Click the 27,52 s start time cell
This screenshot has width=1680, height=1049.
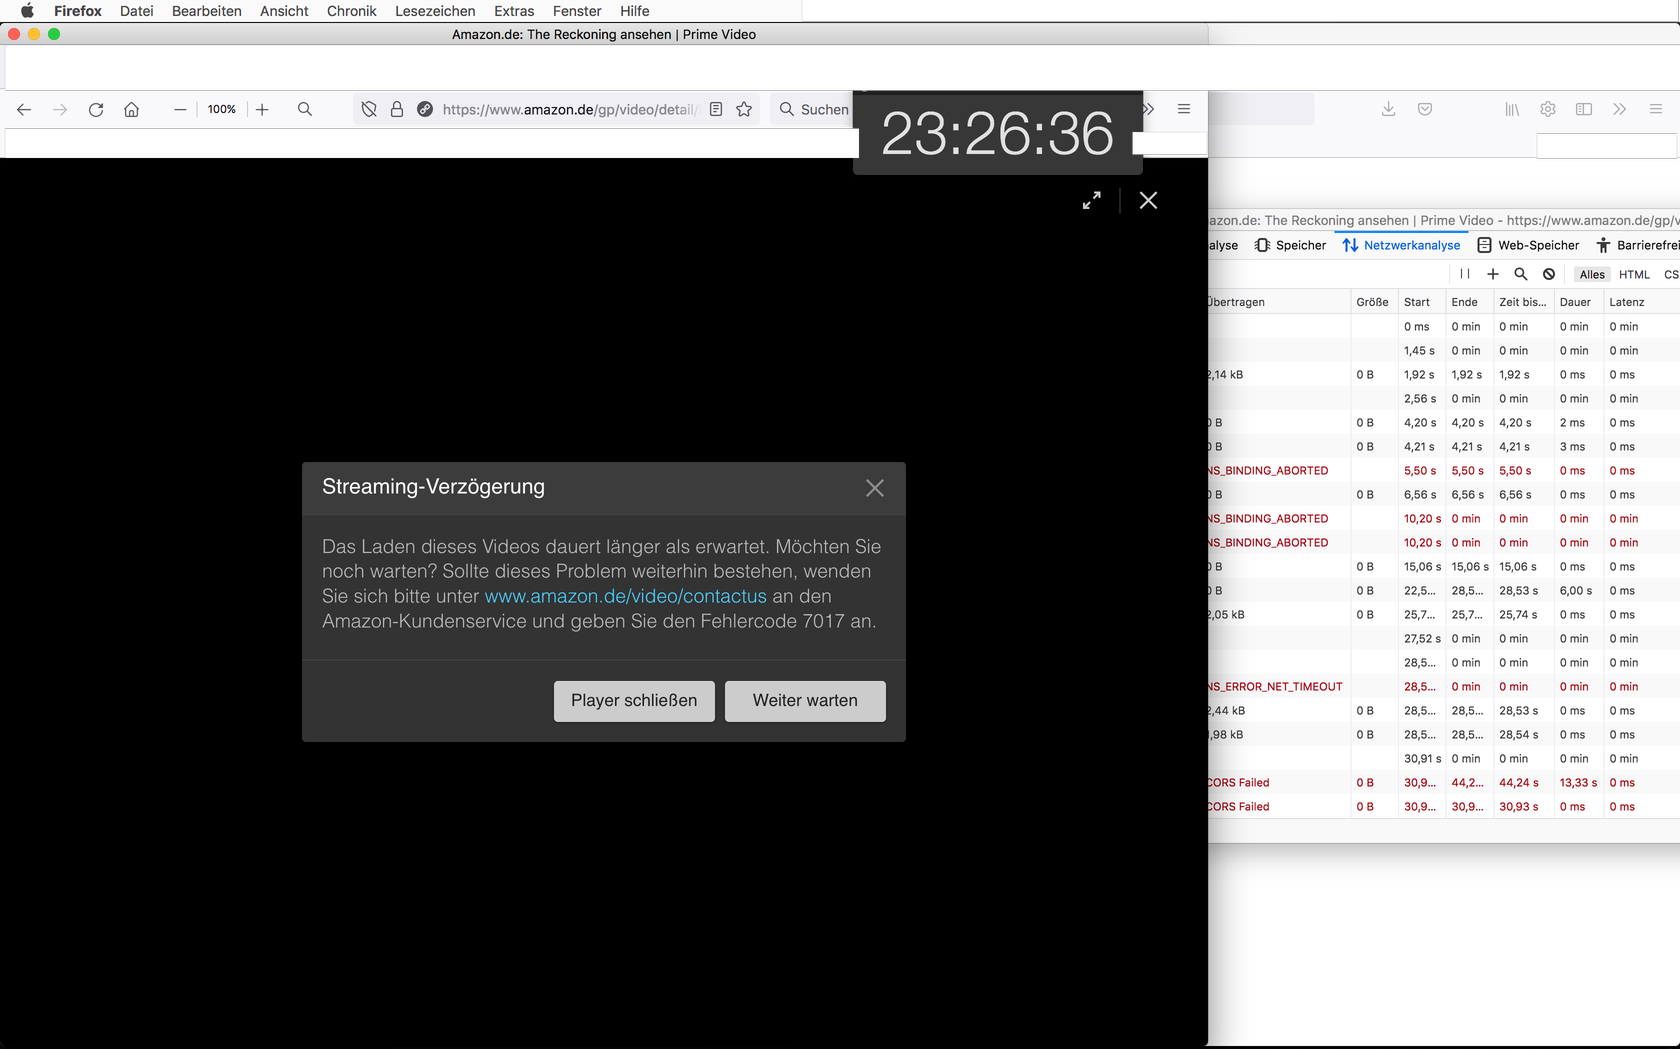[1421, 639]
